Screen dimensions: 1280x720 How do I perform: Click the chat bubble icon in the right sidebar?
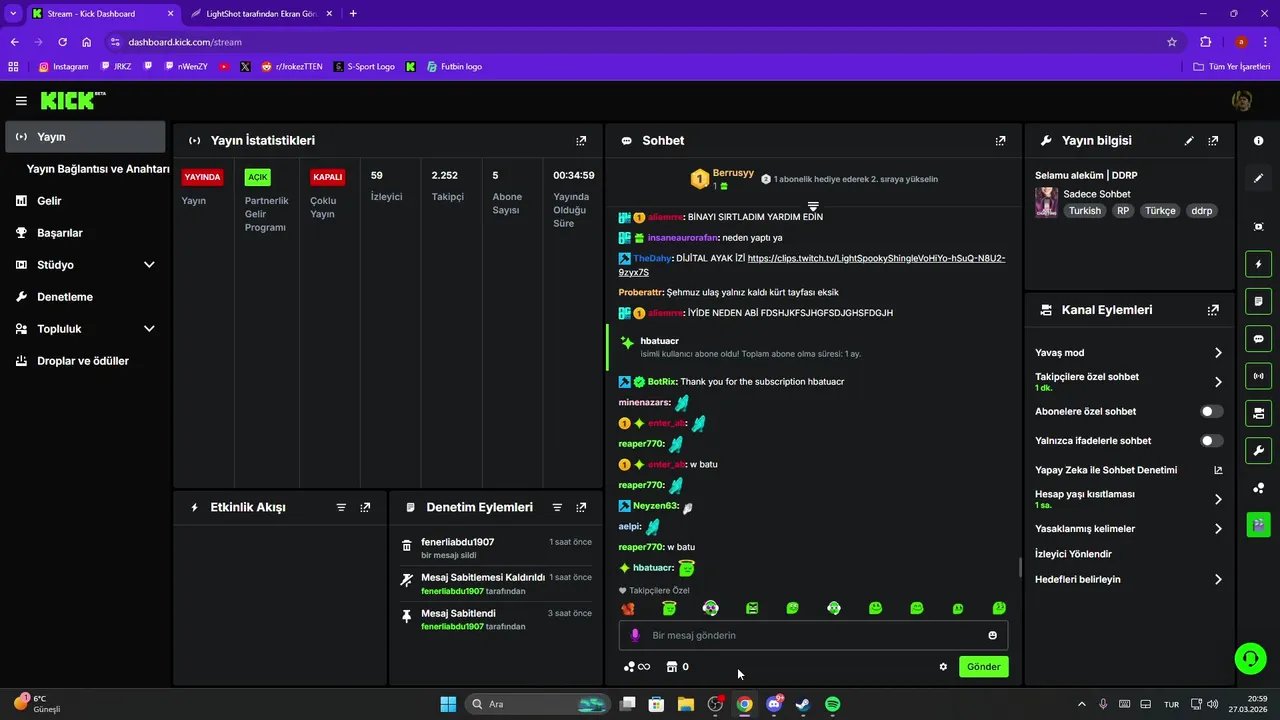(1258, 339)
